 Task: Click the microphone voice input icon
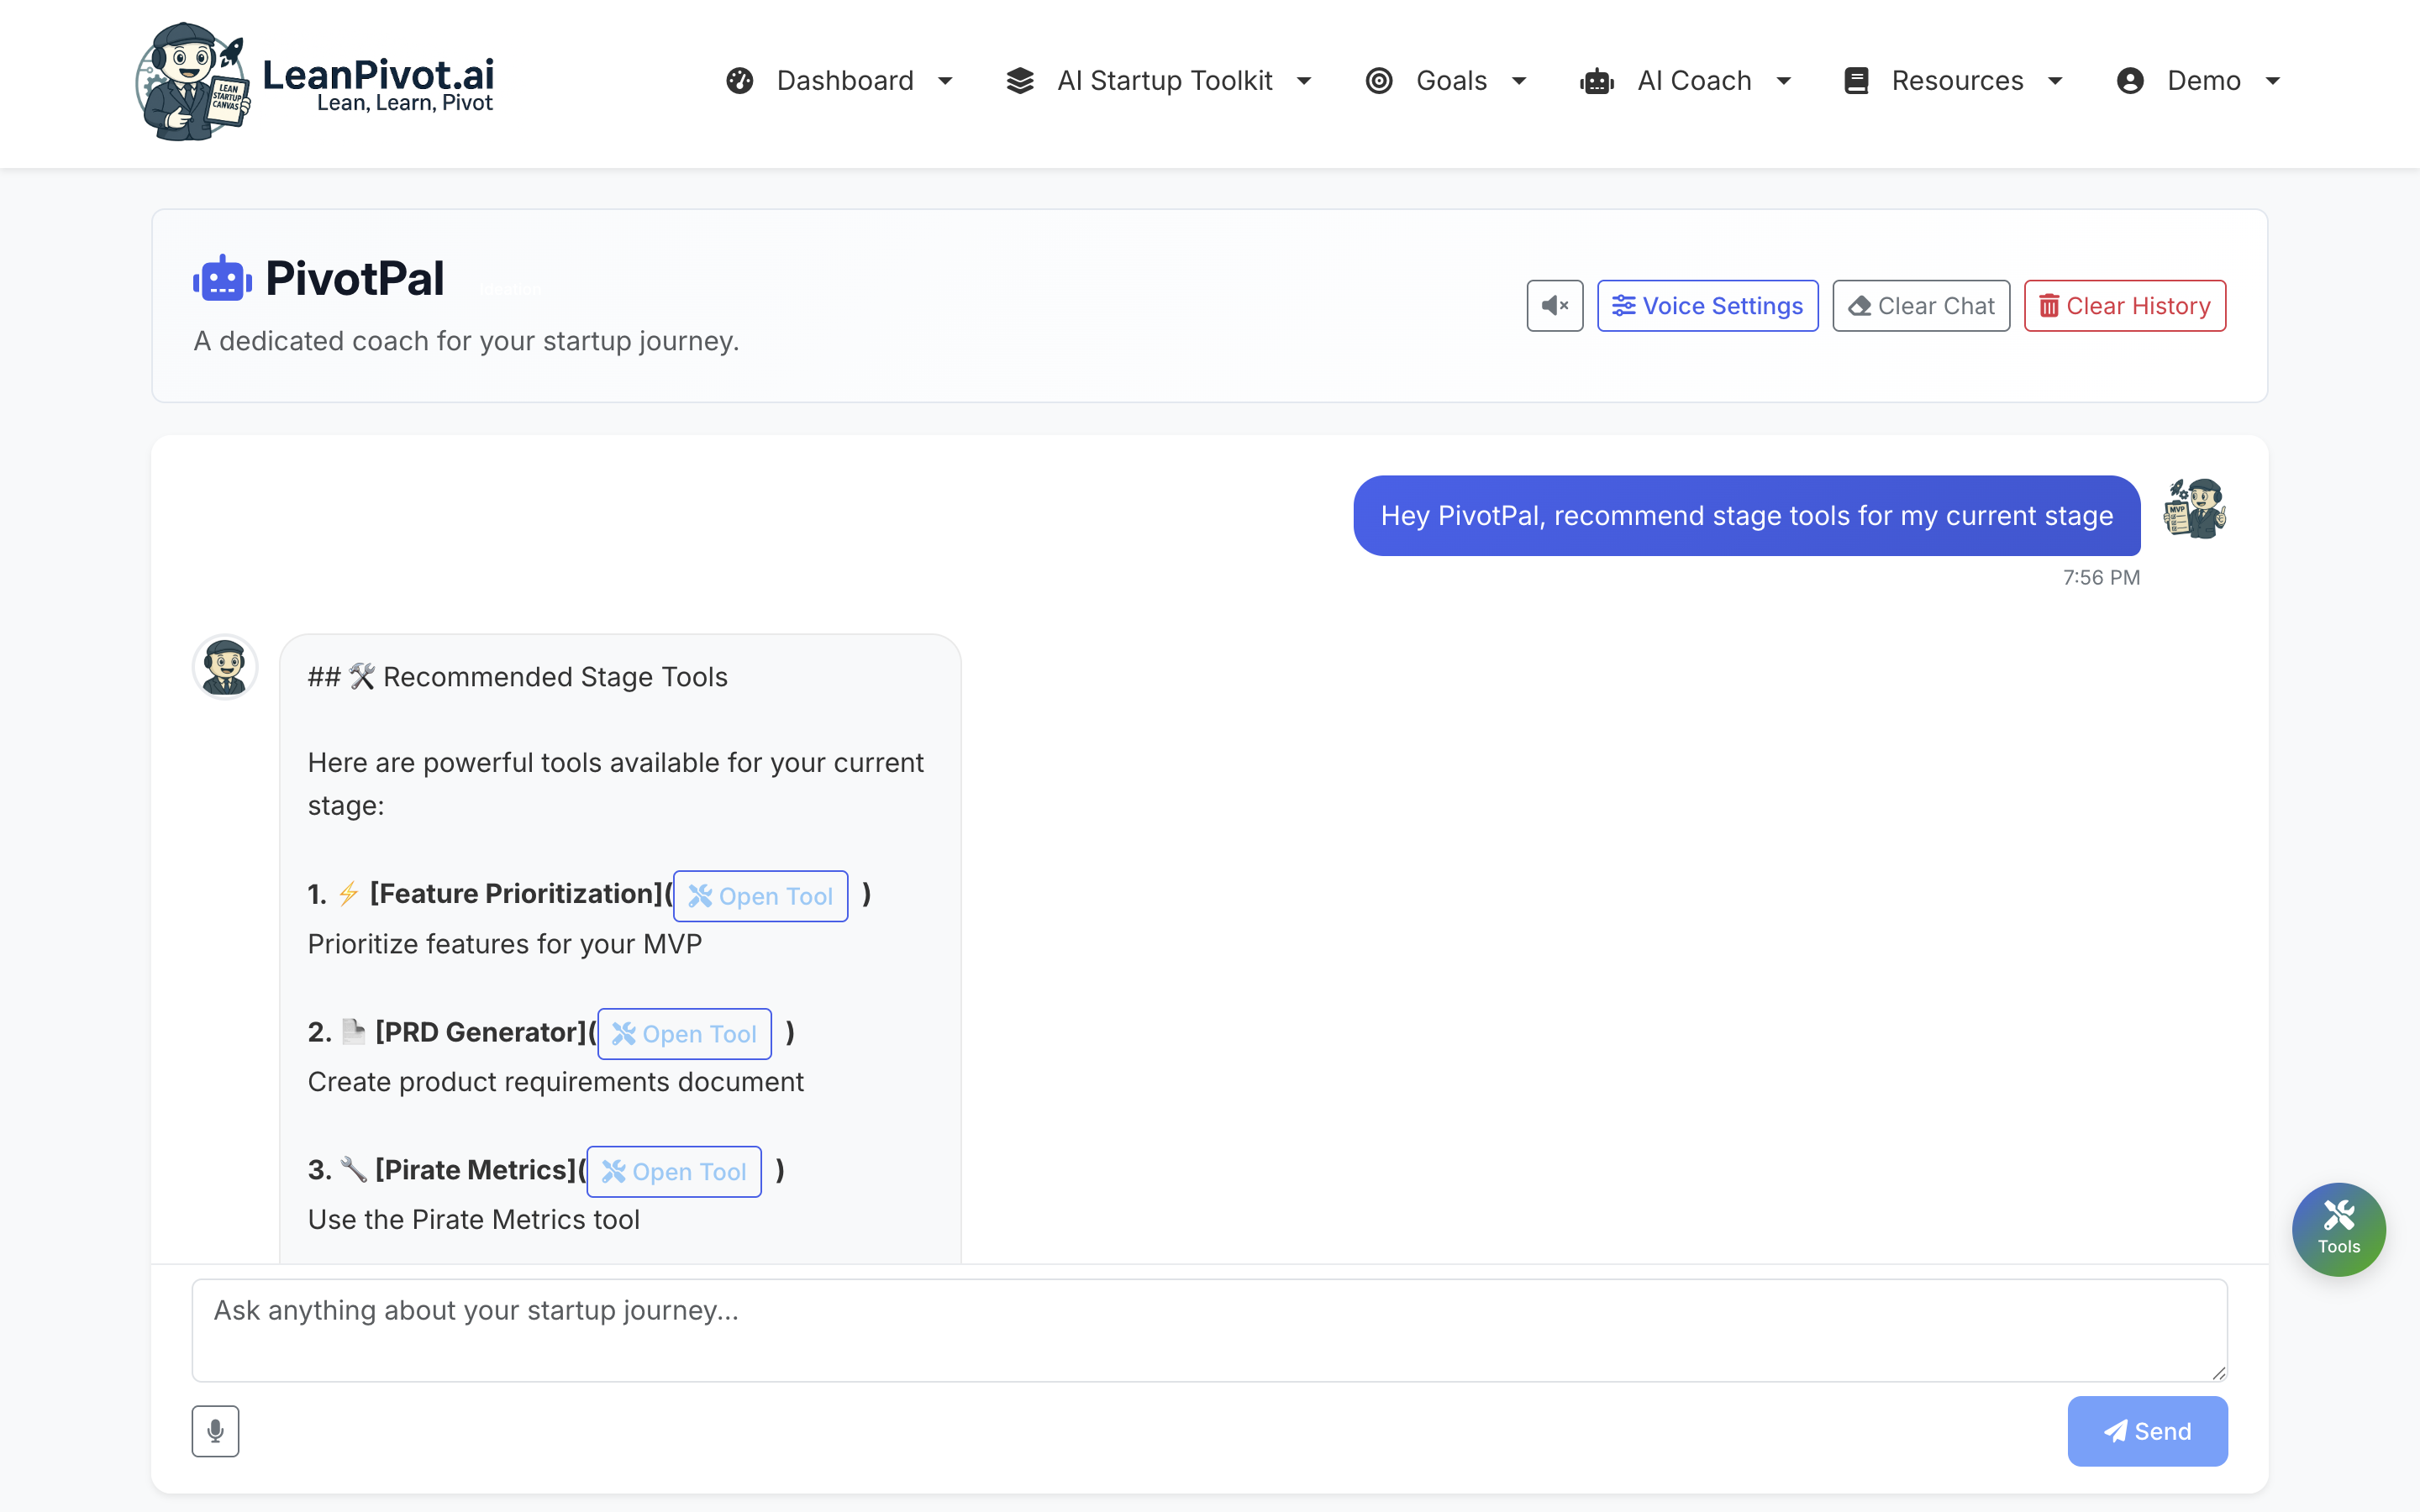pyautogui.click(x=215, y=1431)
